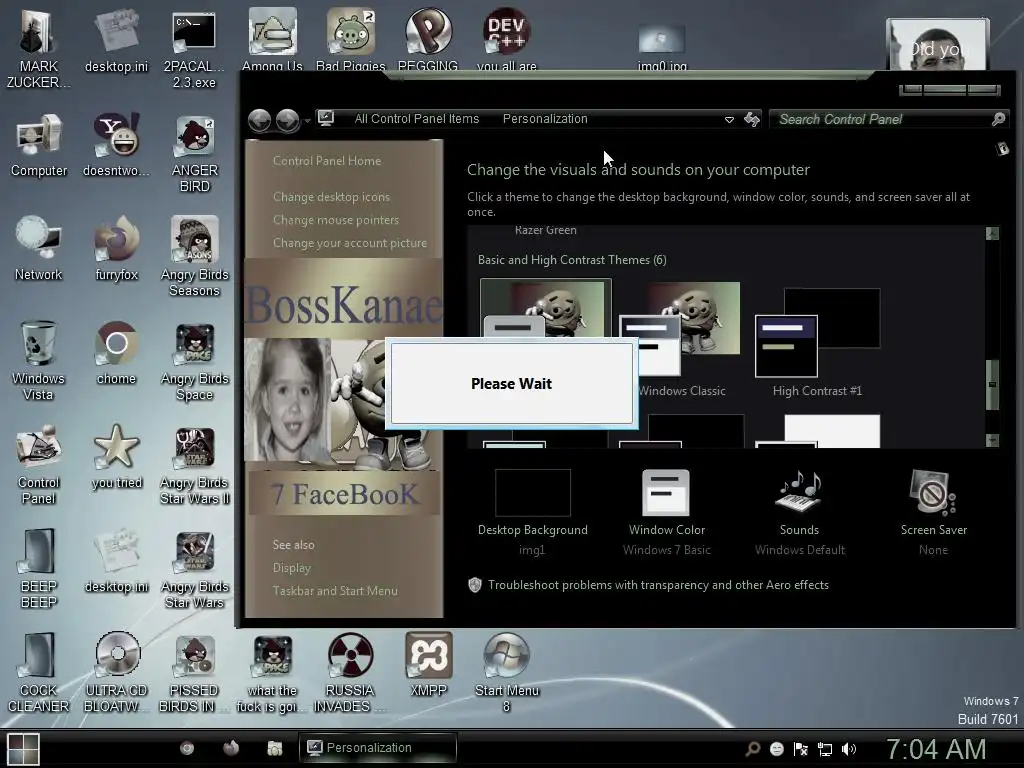Launch the Bad Piggies desktop shortcut
This screenshot has height=768, width=1024.
click(x=351, y=39)
